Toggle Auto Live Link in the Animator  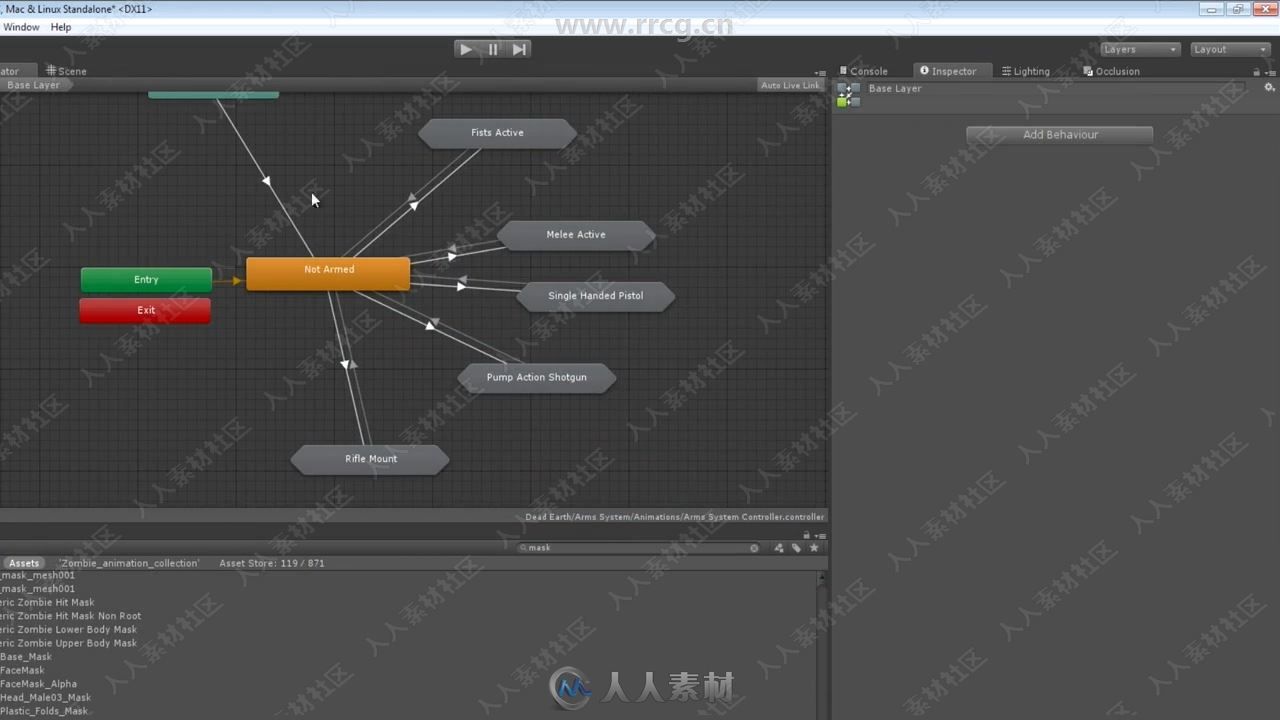(x=790, y=85)
